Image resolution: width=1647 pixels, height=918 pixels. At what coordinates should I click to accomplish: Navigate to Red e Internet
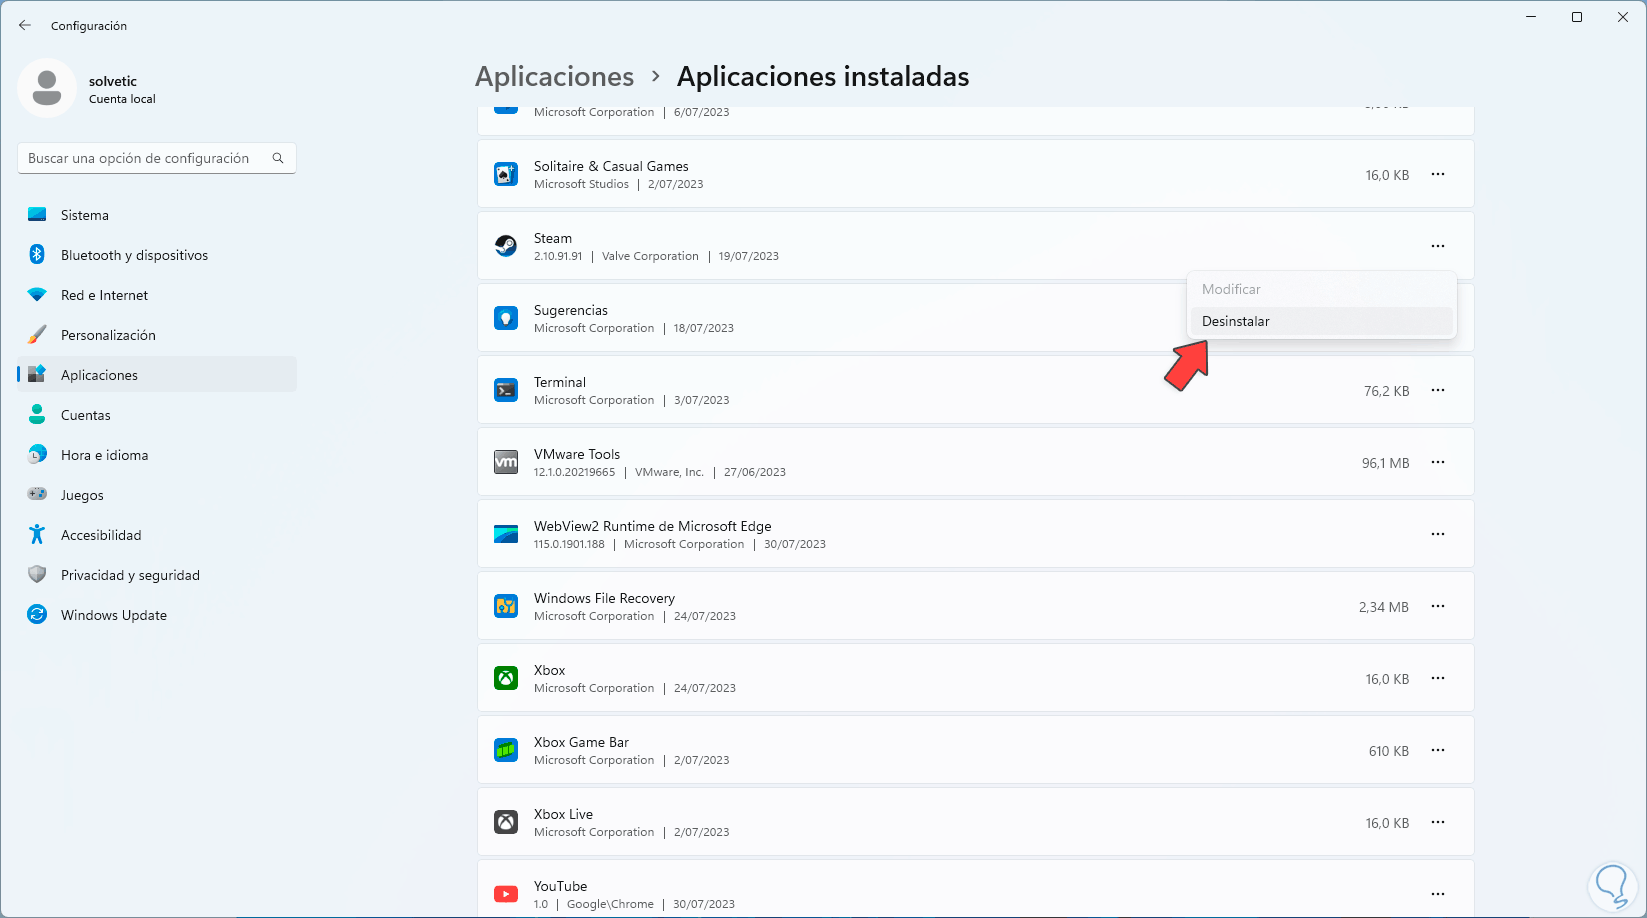coord(157,295)
